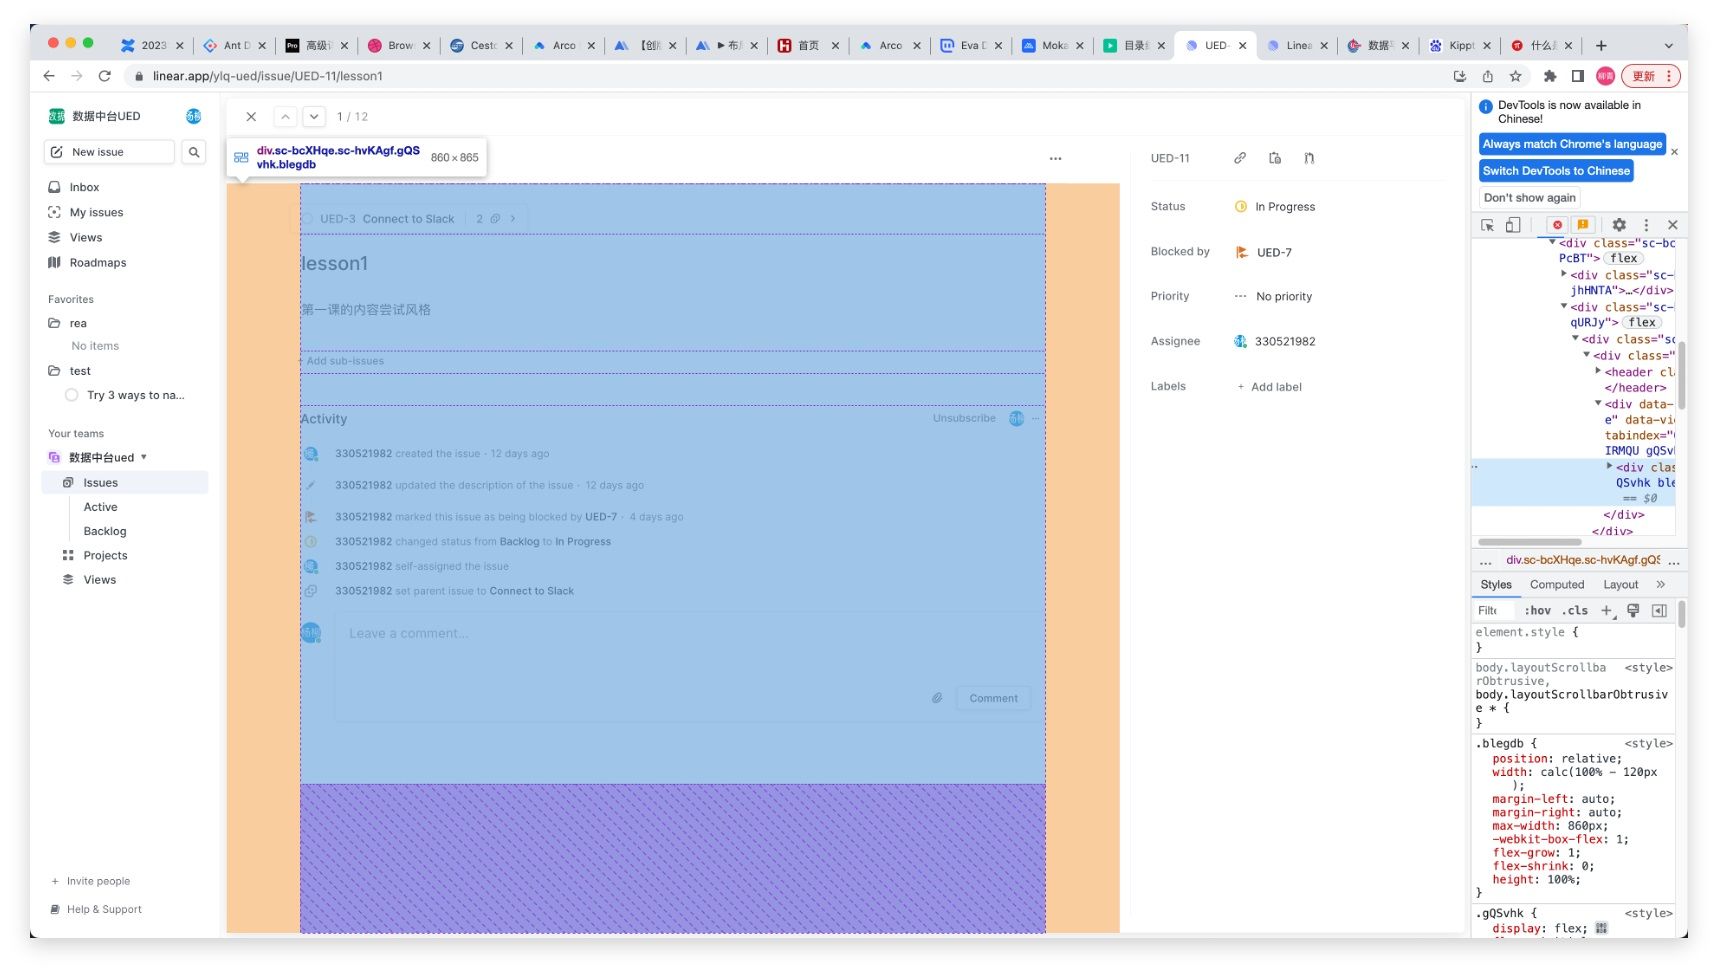The image size is (1718, 974).
Task: Click the Comment submit button
Action: [993, 698]
